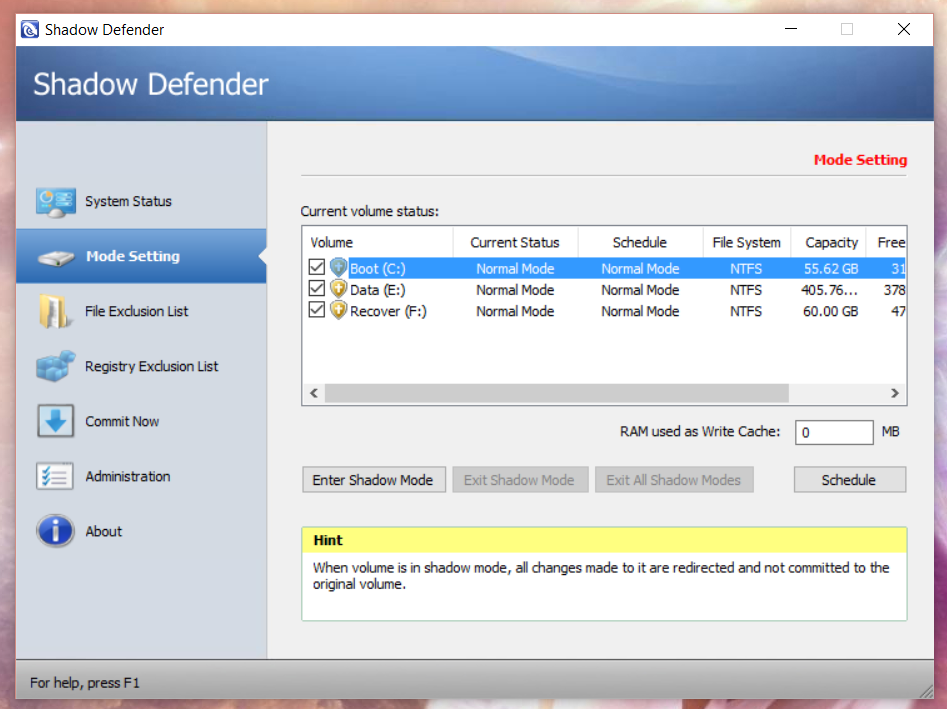Click the Registry Exclusion List cubes icon

[x=56, y=366]
